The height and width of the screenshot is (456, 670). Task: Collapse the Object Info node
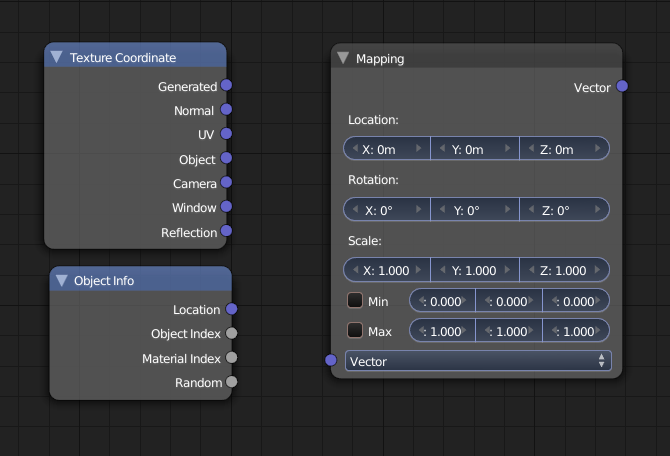62,281
